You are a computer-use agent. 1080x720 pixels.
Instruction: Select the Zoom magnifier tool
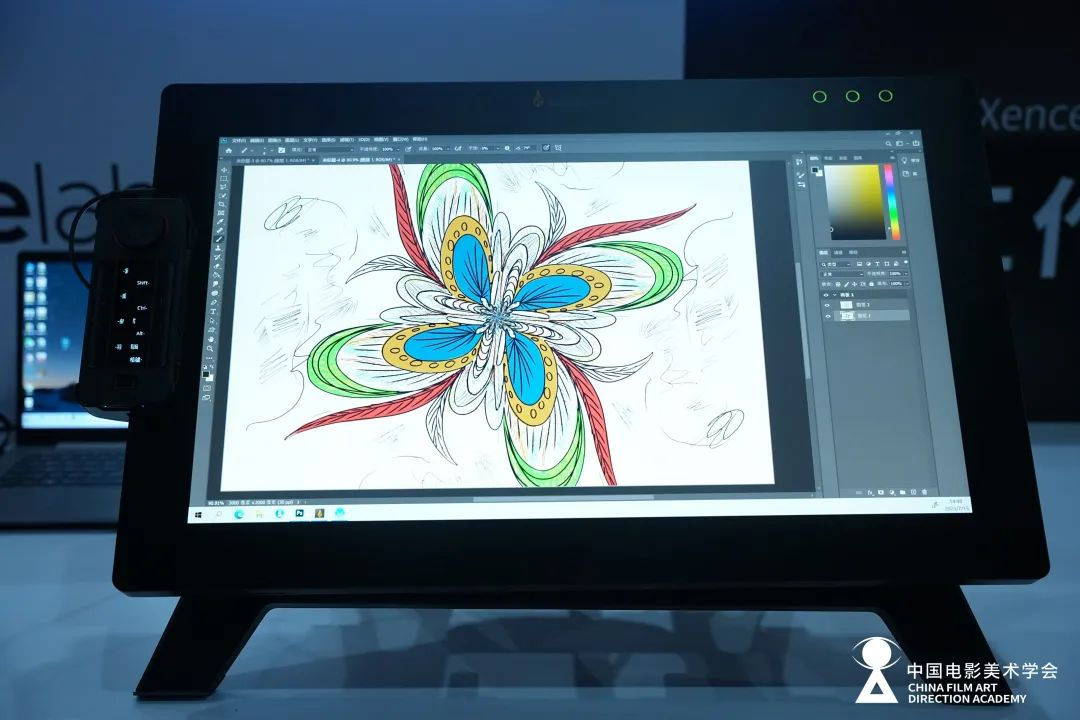(x=210, y=349)
